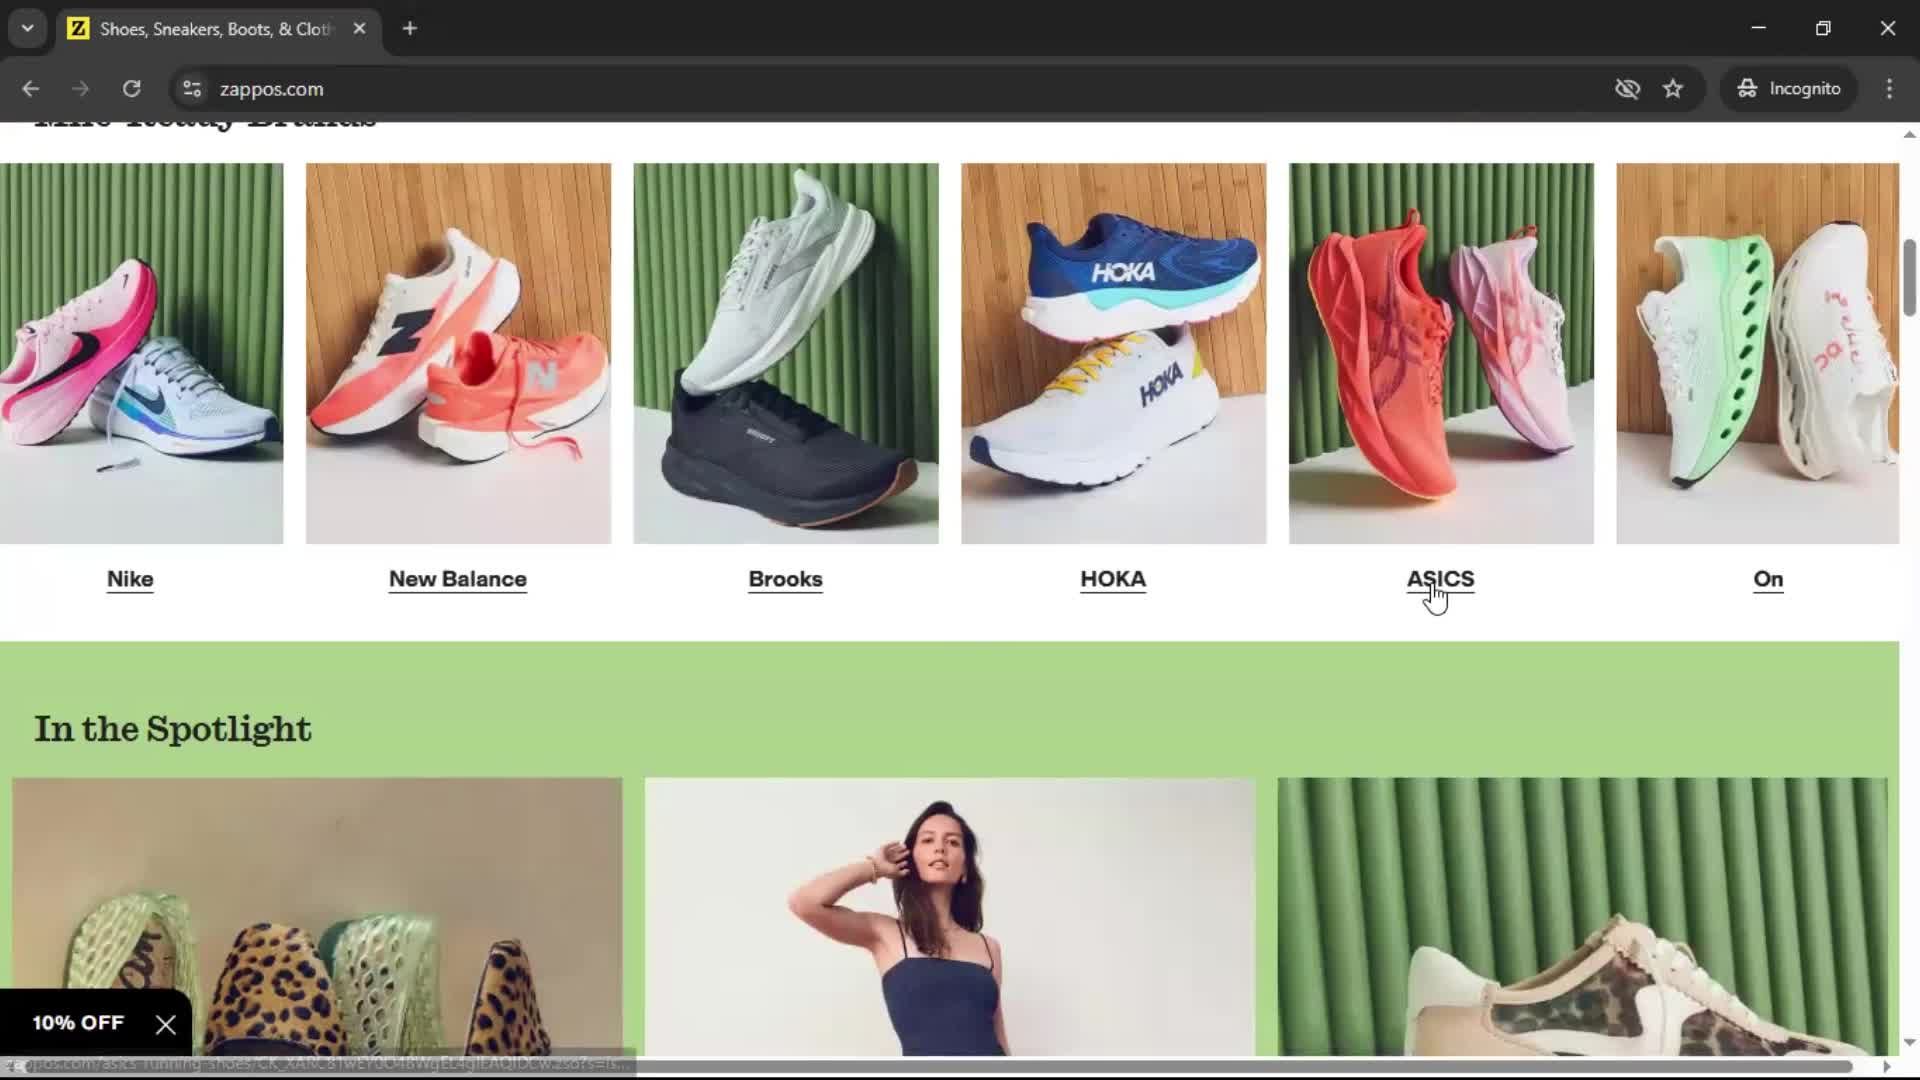The image size is (1920, 1080).
Task: Reload the current page
Action: [131, 89]
